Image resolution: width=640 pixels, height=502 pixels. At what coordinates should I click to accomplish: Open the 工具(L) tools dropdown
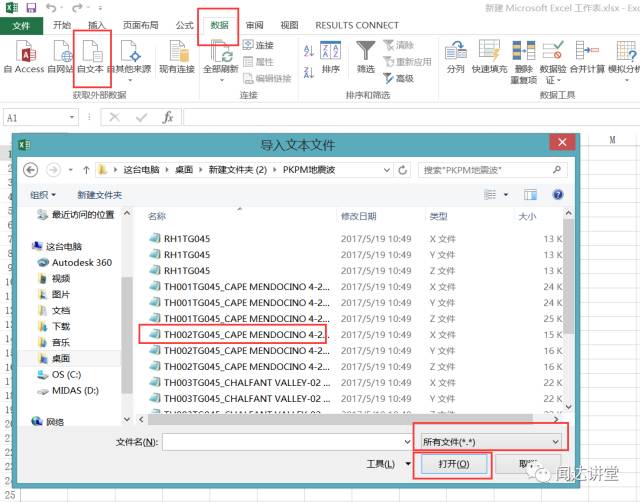(388, 464)
